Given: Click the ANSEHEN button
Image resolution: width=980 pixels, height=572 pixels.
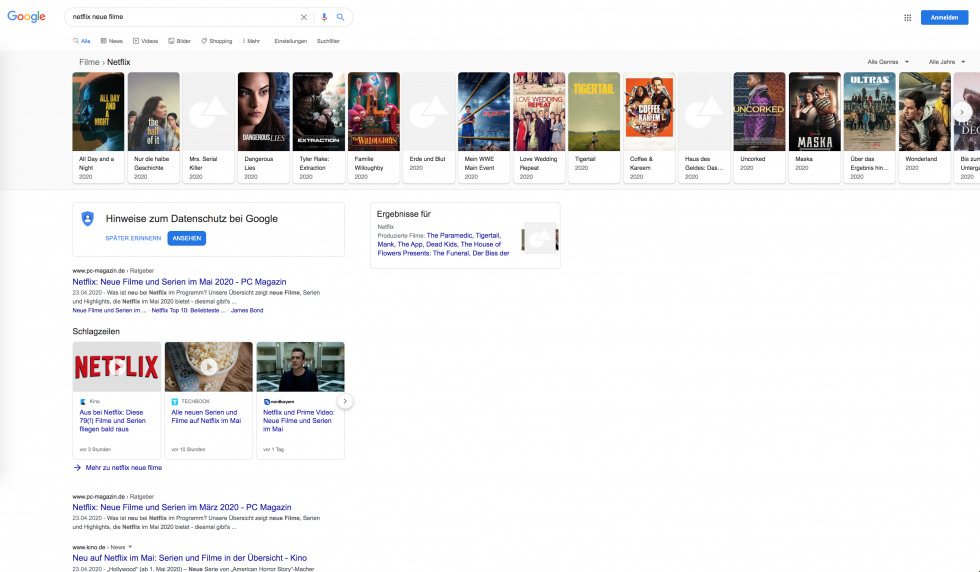Looking at the screenshot, I should click(186, 238).
